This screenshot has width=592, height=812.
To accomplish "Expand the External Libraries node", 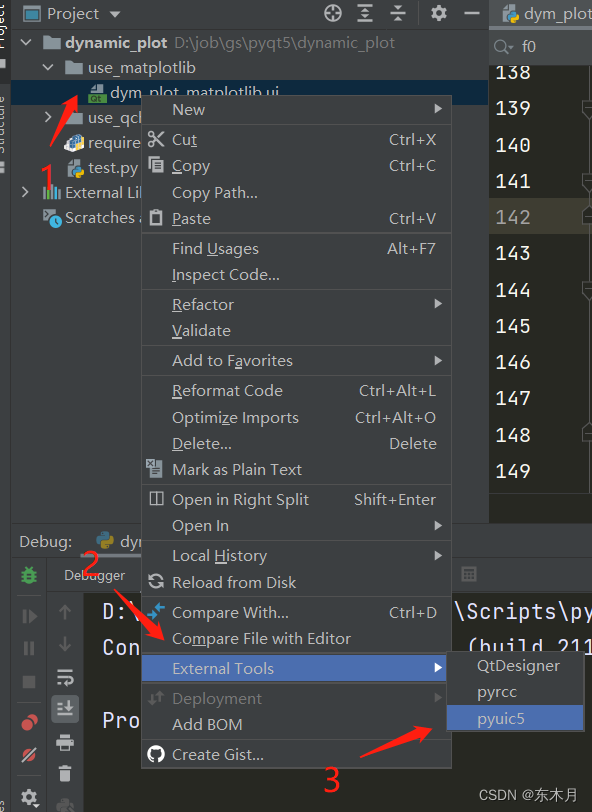I will click(25, 193).
